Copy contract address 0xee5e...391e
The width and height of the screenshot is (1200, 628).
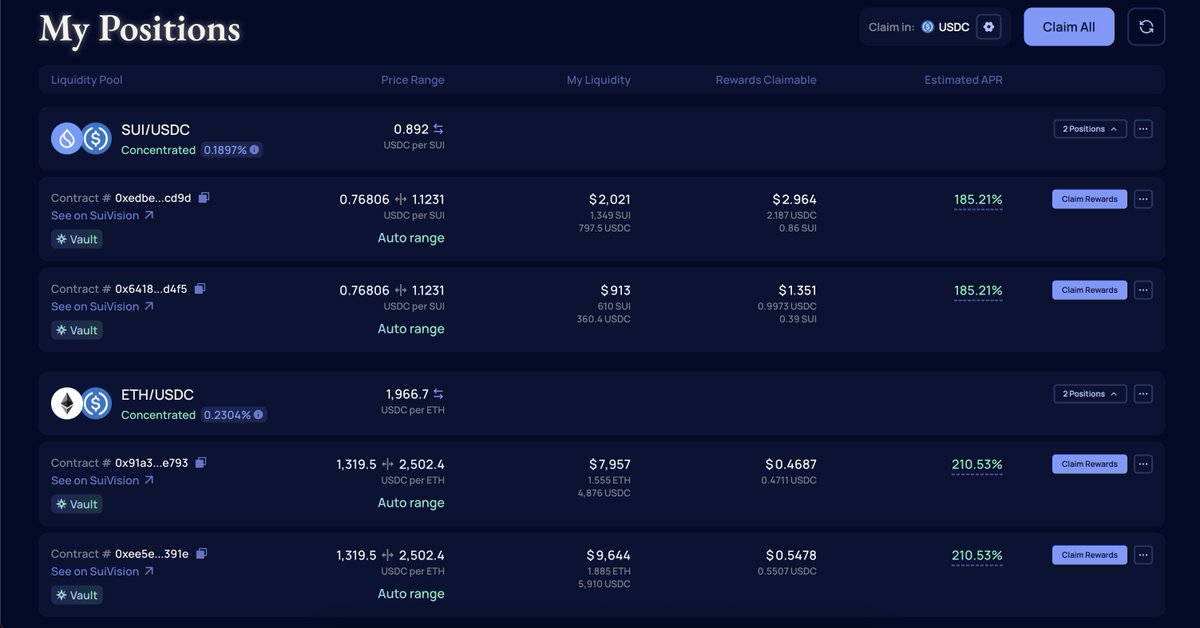pyautogui.click(x=202, y=554)
